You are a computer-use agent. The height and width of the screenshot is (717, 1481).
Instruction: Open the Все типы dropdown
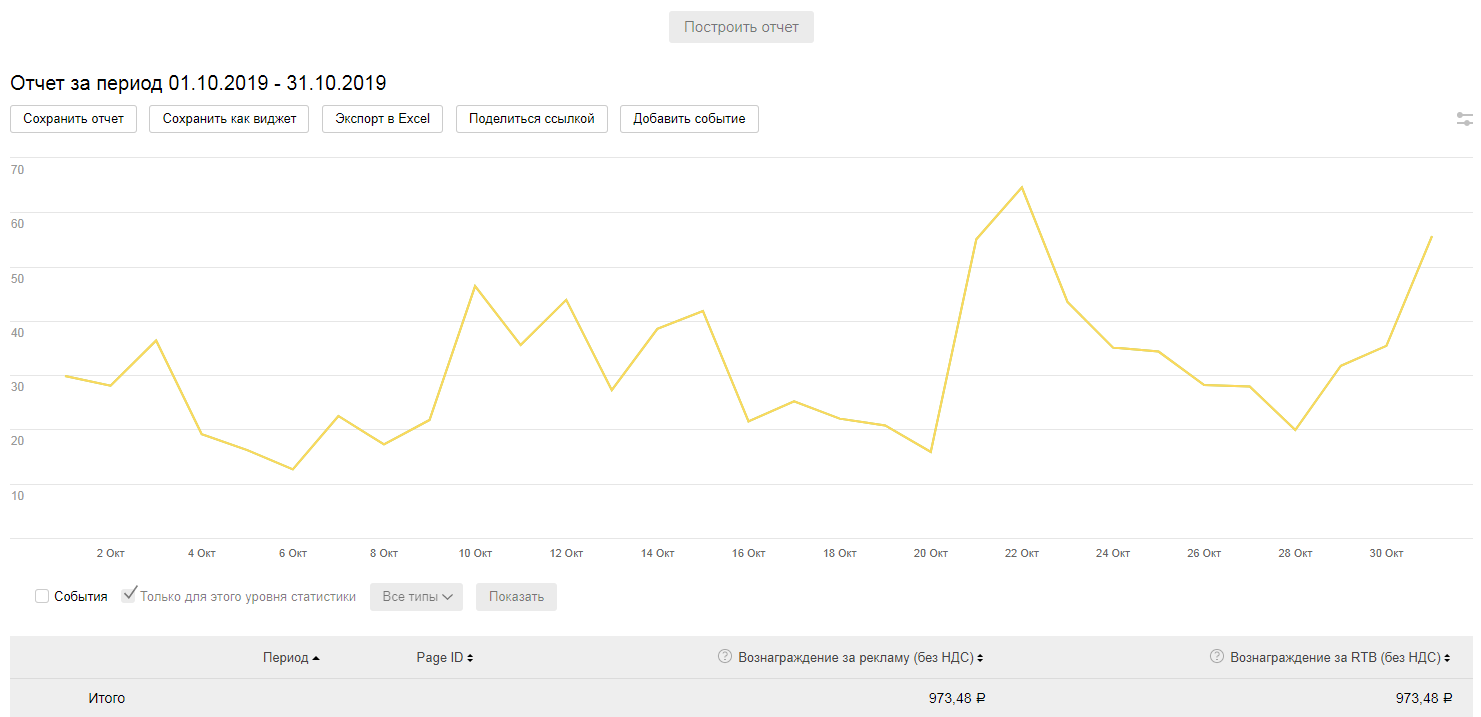pyautogui.click(x=417, y=597)
